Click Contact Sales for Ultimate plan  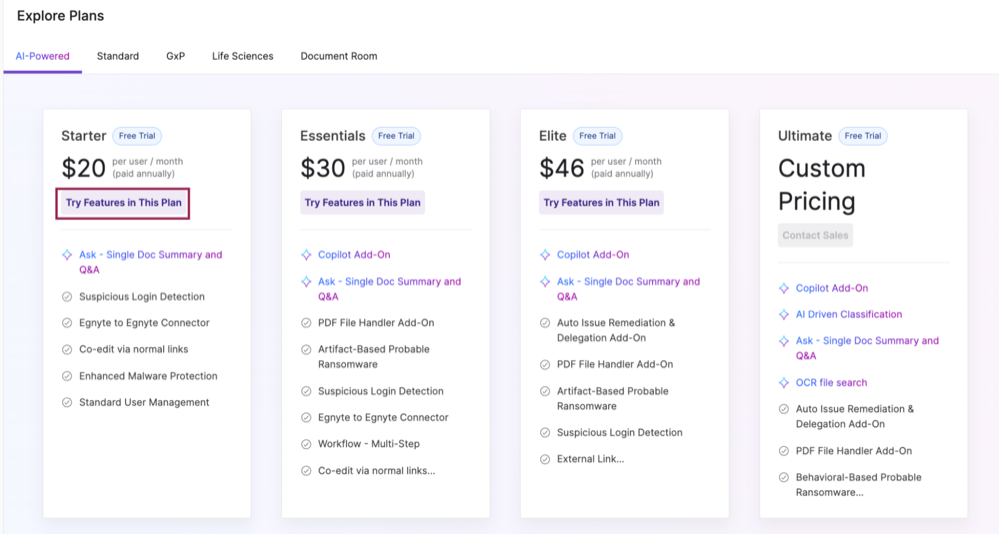click(x=815, y=236)
